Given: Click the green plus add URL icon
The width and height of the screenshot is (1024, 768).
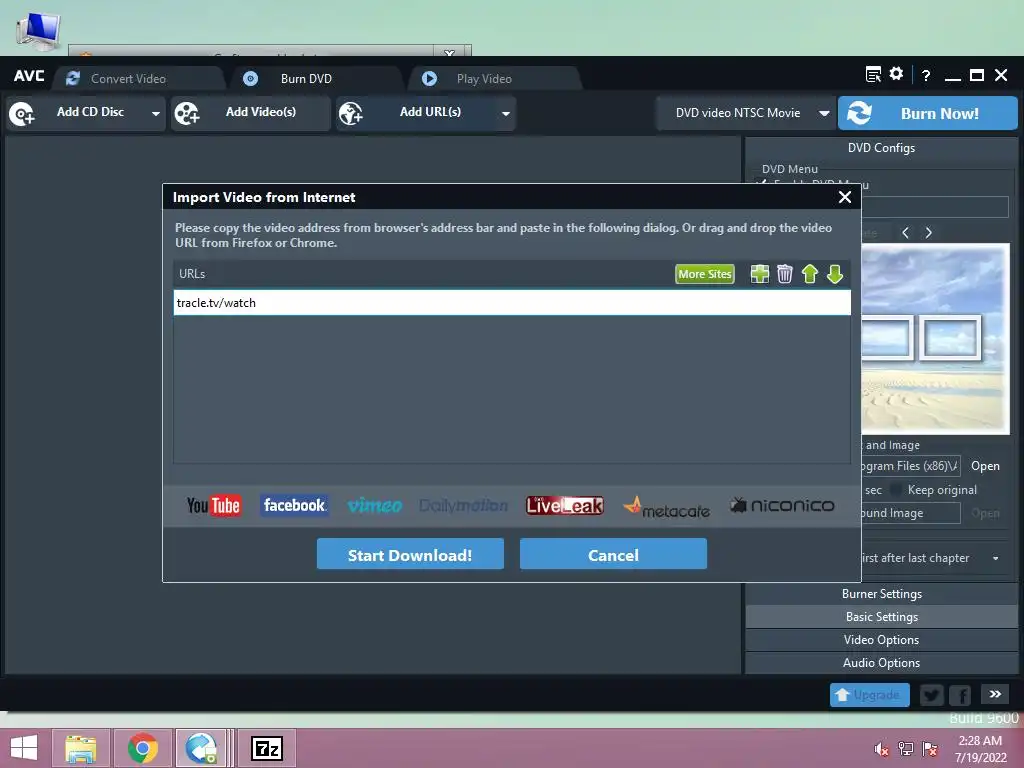Looking at the screenshot, I should click(760, 274).
